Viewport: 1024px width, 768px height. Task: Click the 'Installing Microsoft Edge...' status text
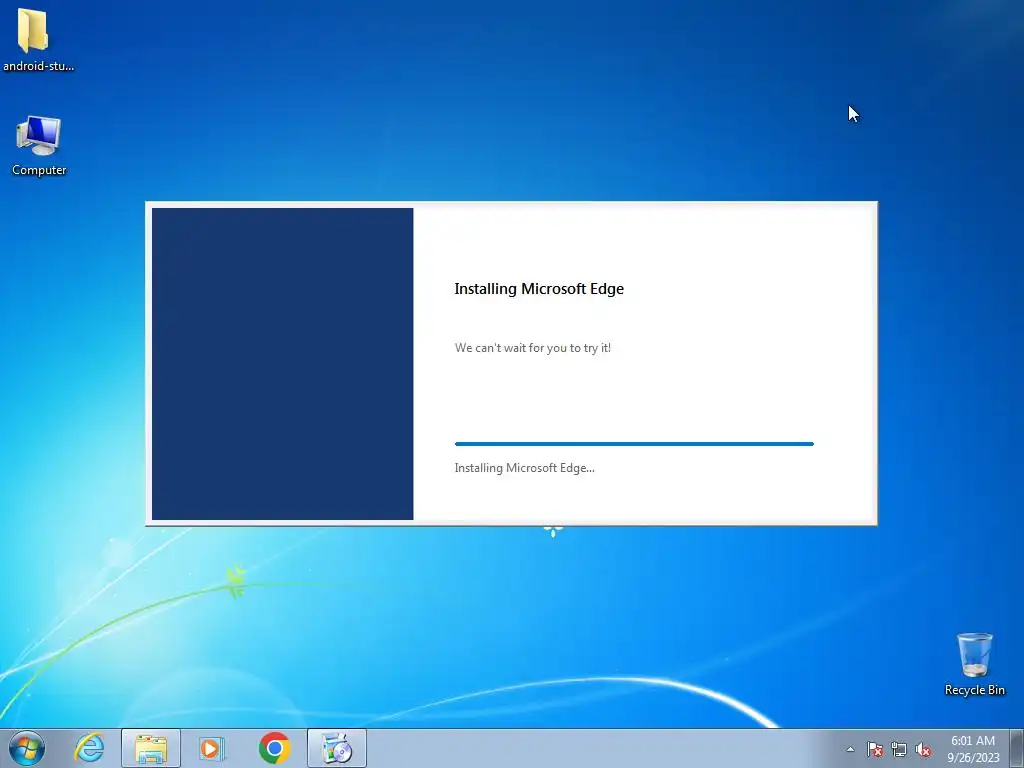coord(524,468)
